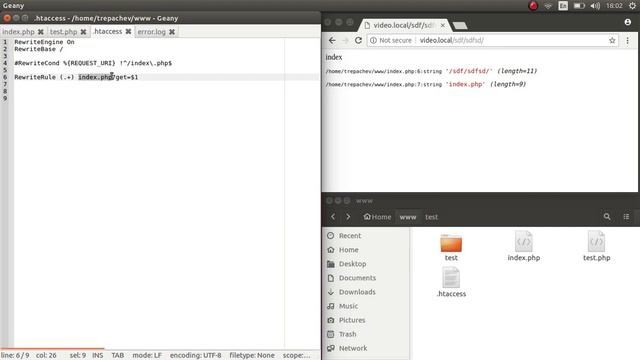Open Network in file manager sidebar

[x=353, y=348]
